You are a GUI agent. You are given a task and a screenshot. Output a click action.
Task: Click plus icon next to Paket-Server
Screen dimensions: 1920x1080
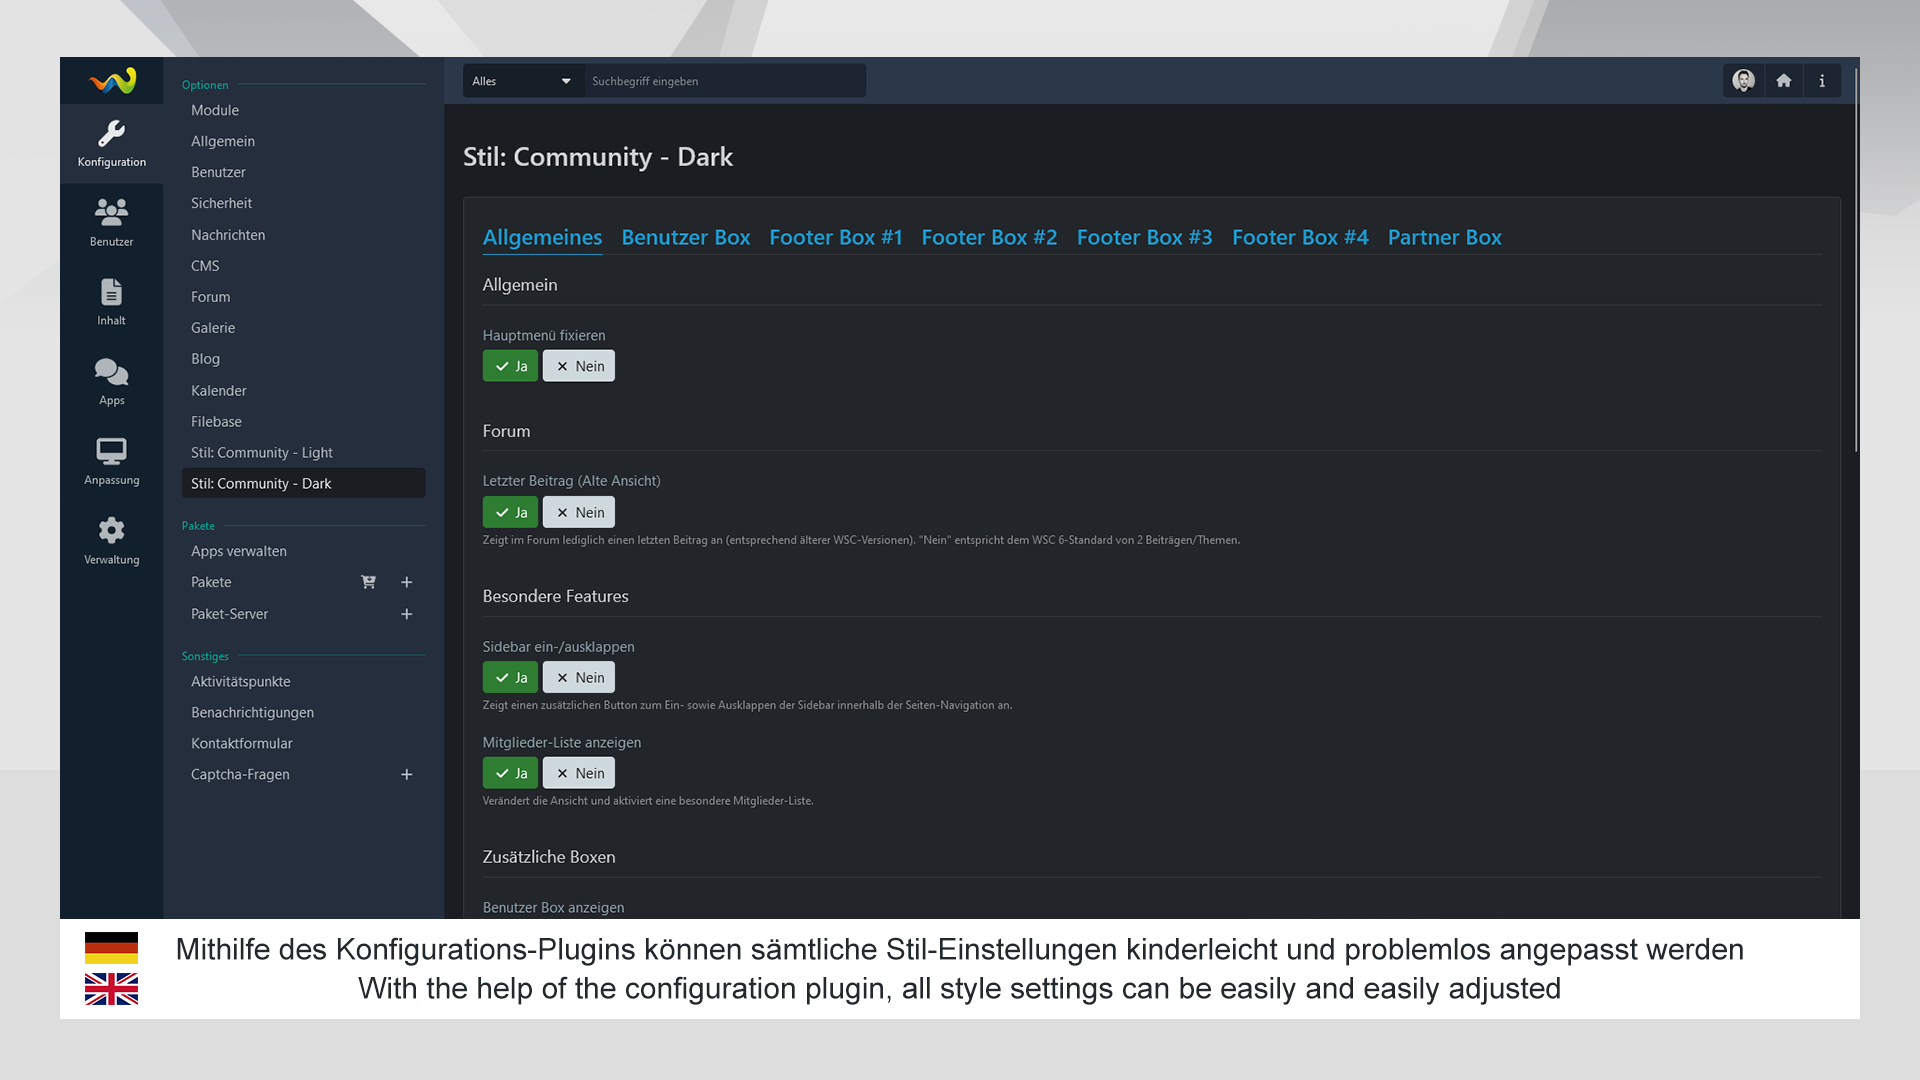[407, 614]
